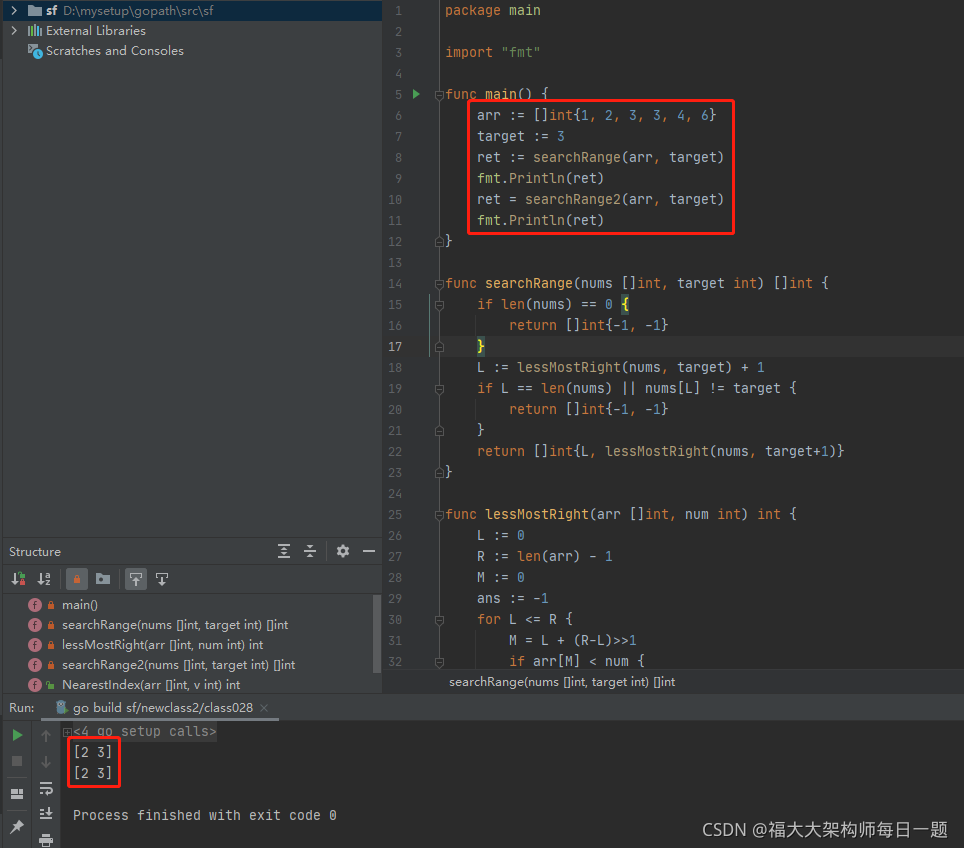Toggle autoscroll to source in Structure
Screen dimensions: 964x848
pyautogui.click(x=136, y=579)
